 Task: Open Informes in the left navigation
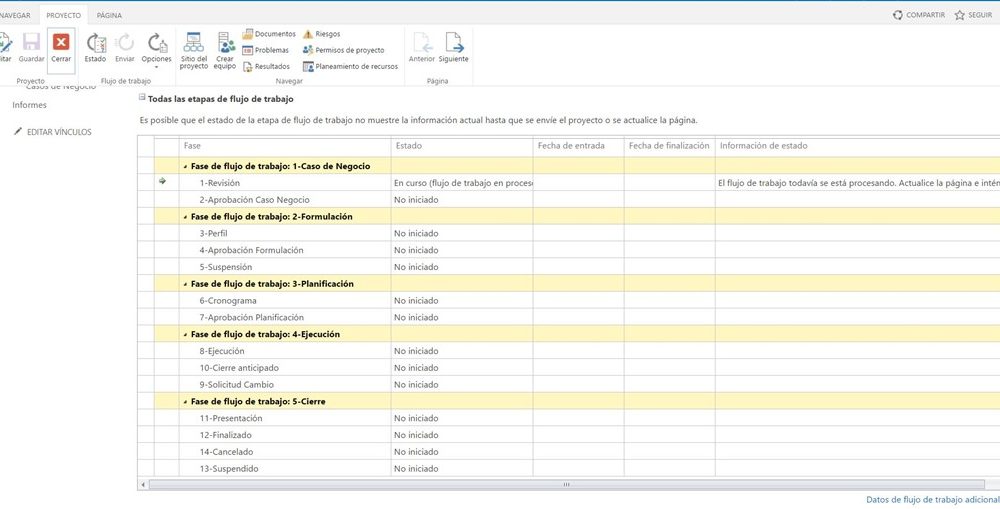click(29, 105)
